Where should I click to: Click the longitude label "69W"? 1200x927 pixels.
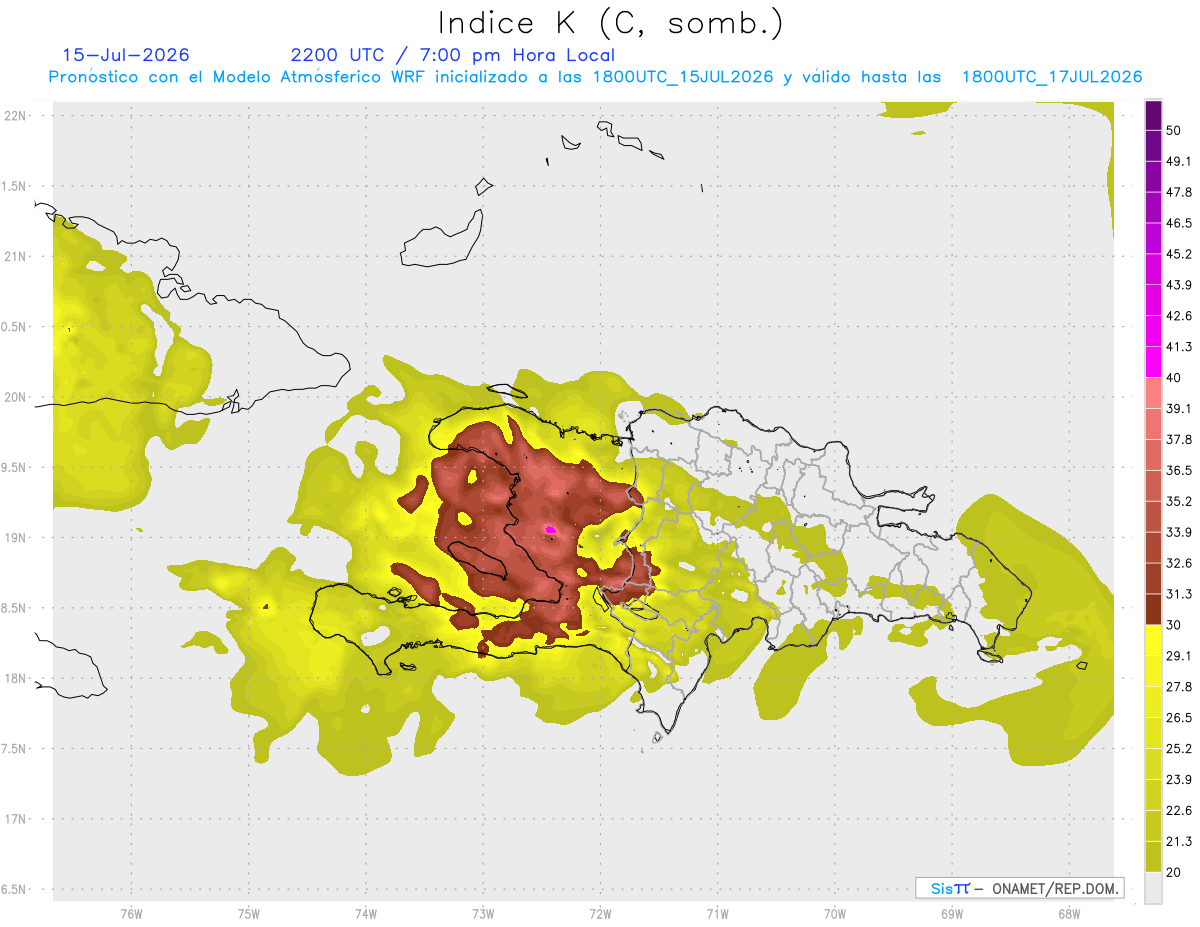tap(952, 914)
